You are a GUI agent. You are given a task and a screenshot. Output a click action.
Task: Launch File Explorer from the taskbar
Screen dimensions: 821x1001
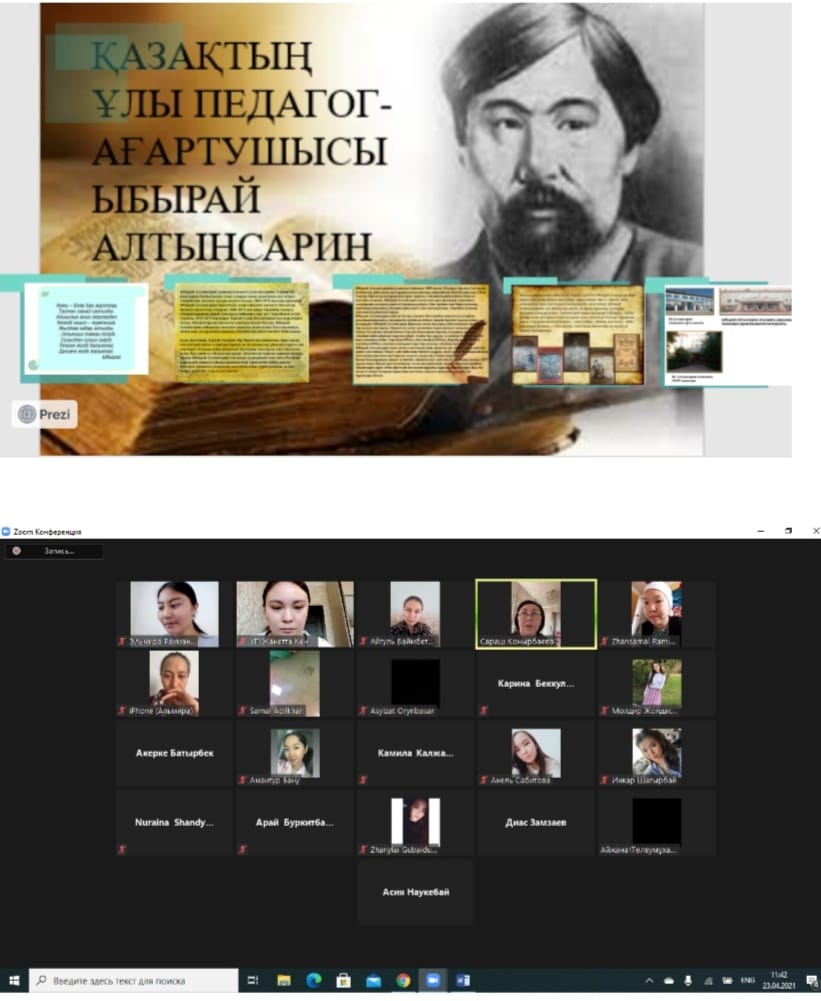pos(283,980)
